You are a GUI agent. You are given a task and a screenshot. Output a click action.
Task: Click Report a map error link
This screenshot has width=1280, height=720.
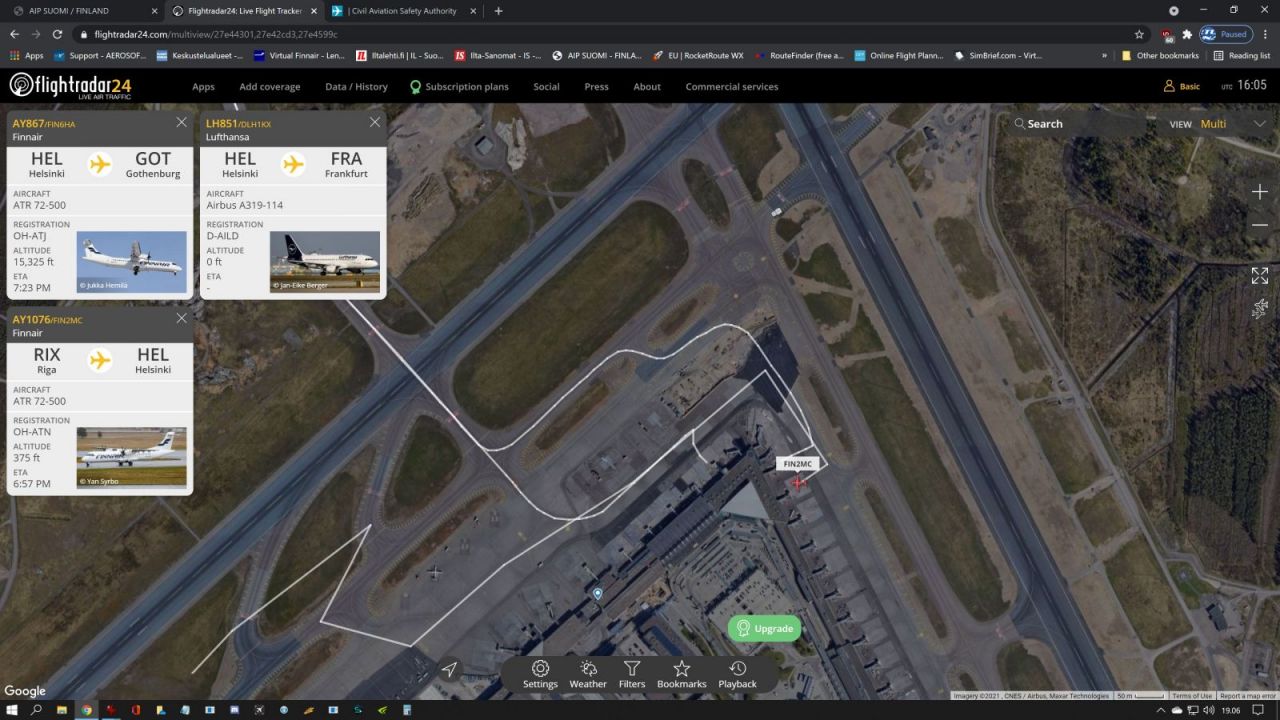[x=1247, y=696]
